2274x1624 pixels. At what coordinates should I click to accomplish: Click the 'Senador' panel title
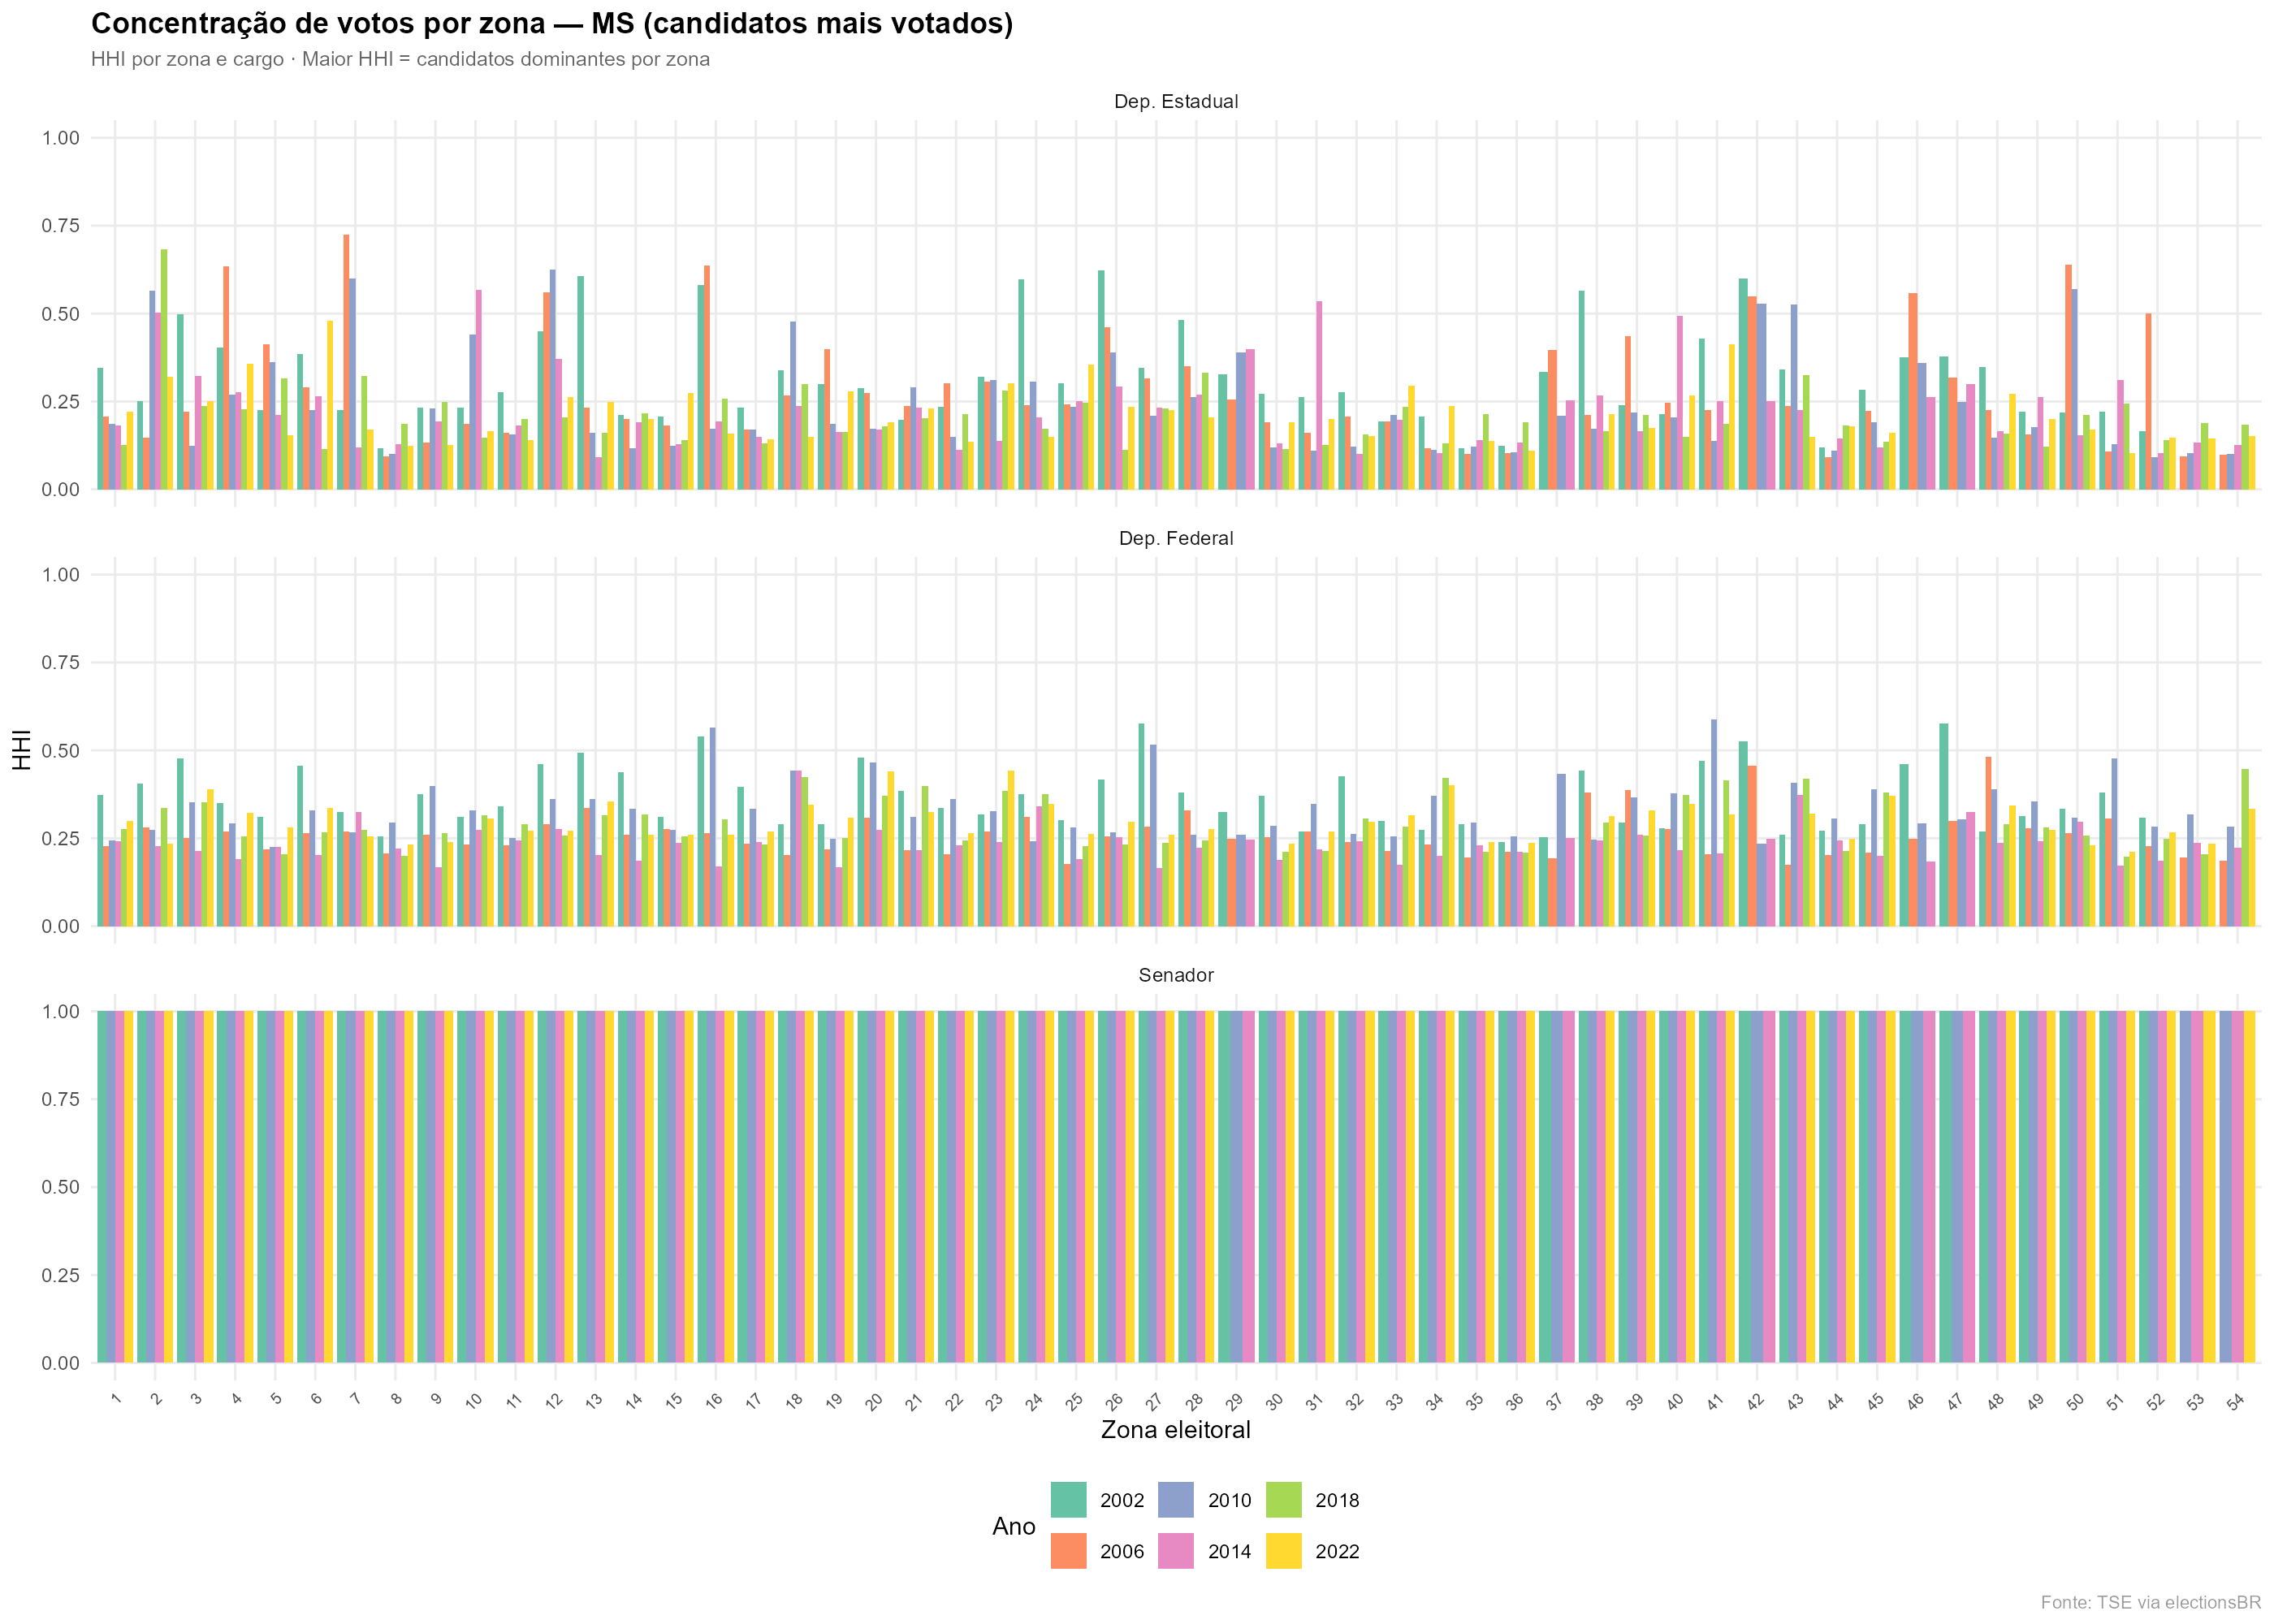1175,975
